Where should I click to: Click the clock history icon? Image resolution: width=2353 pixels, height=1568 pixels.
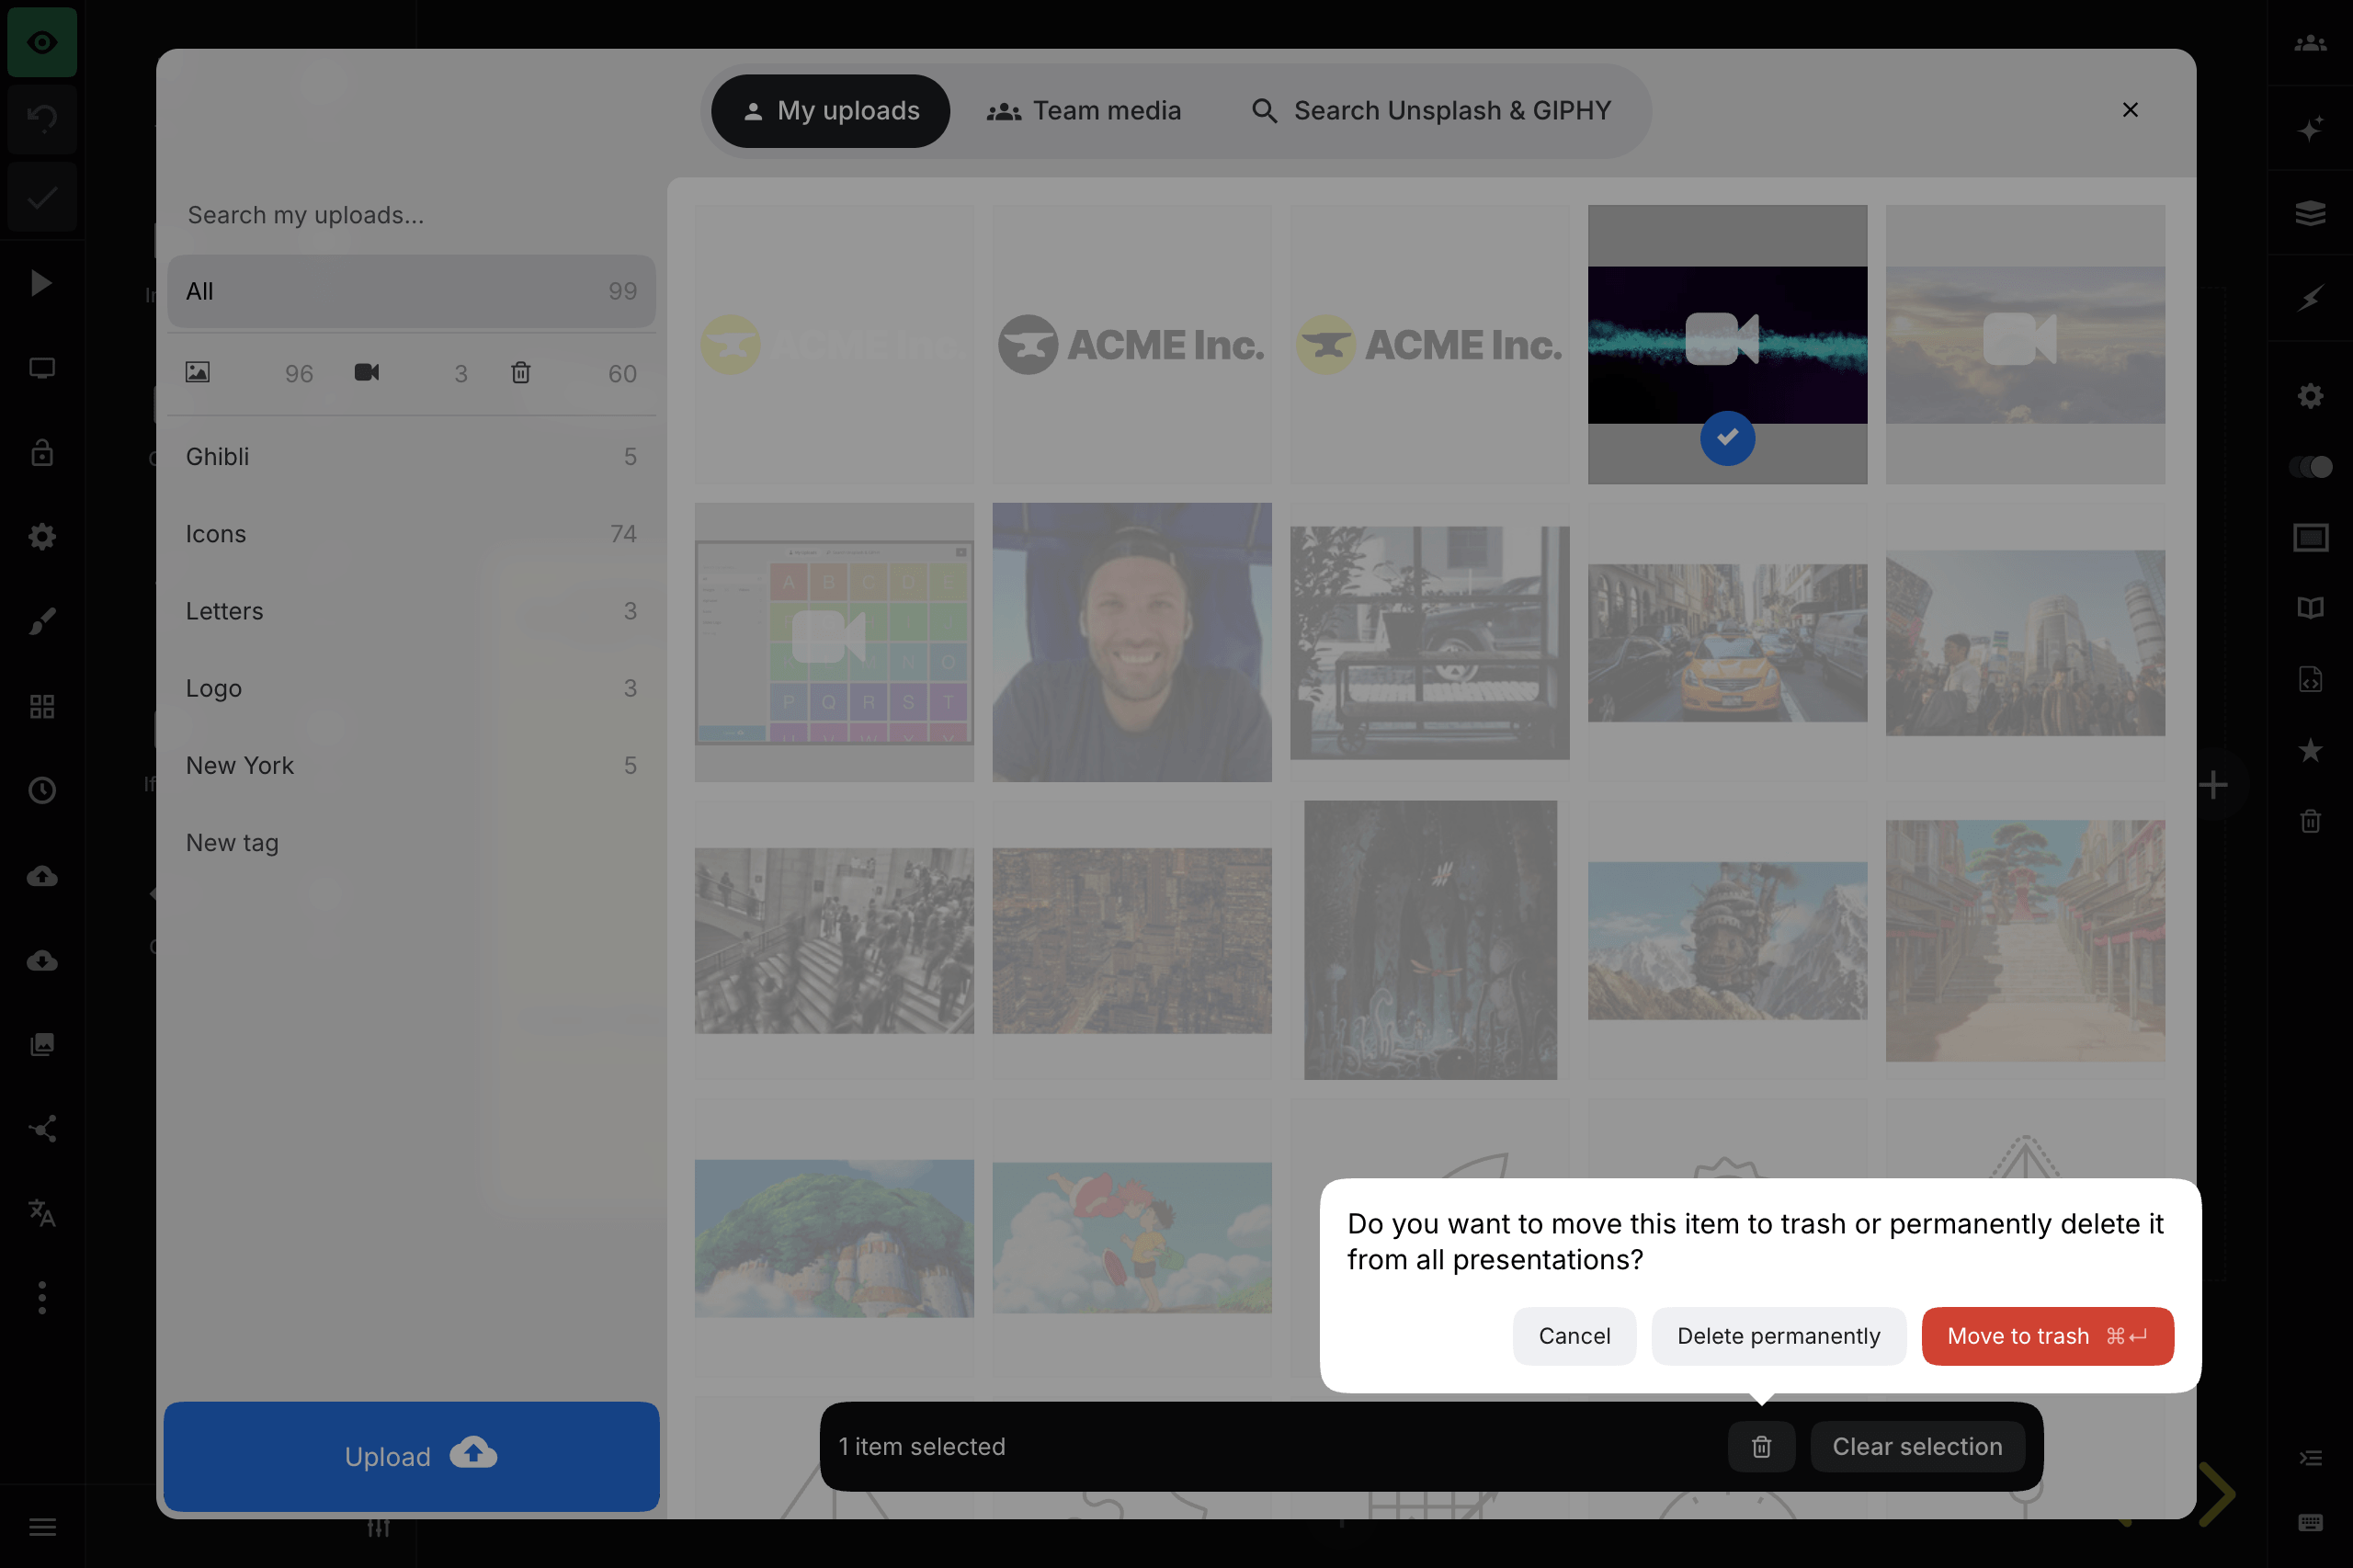[x=42, y=791]
